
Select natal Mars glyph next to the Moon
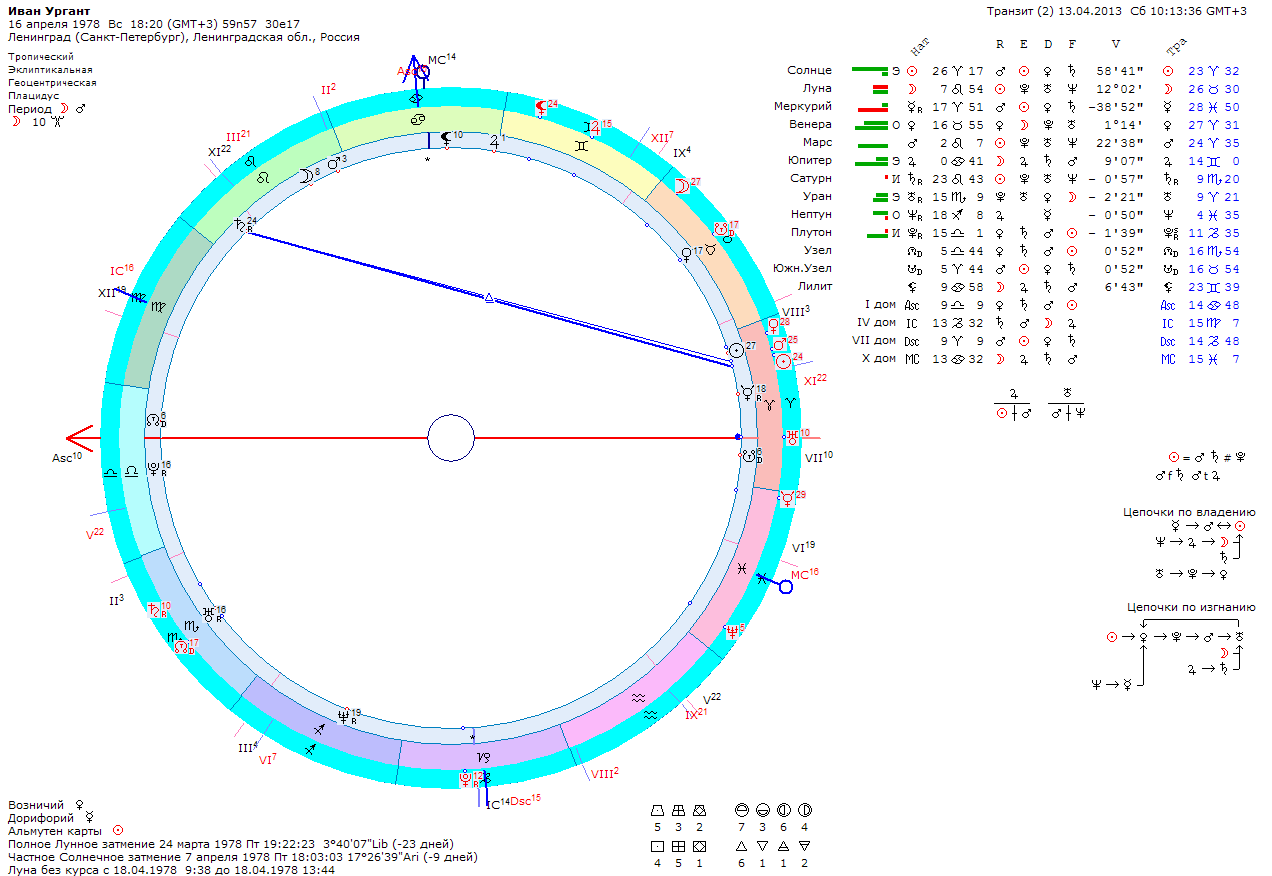pos(334,163)
